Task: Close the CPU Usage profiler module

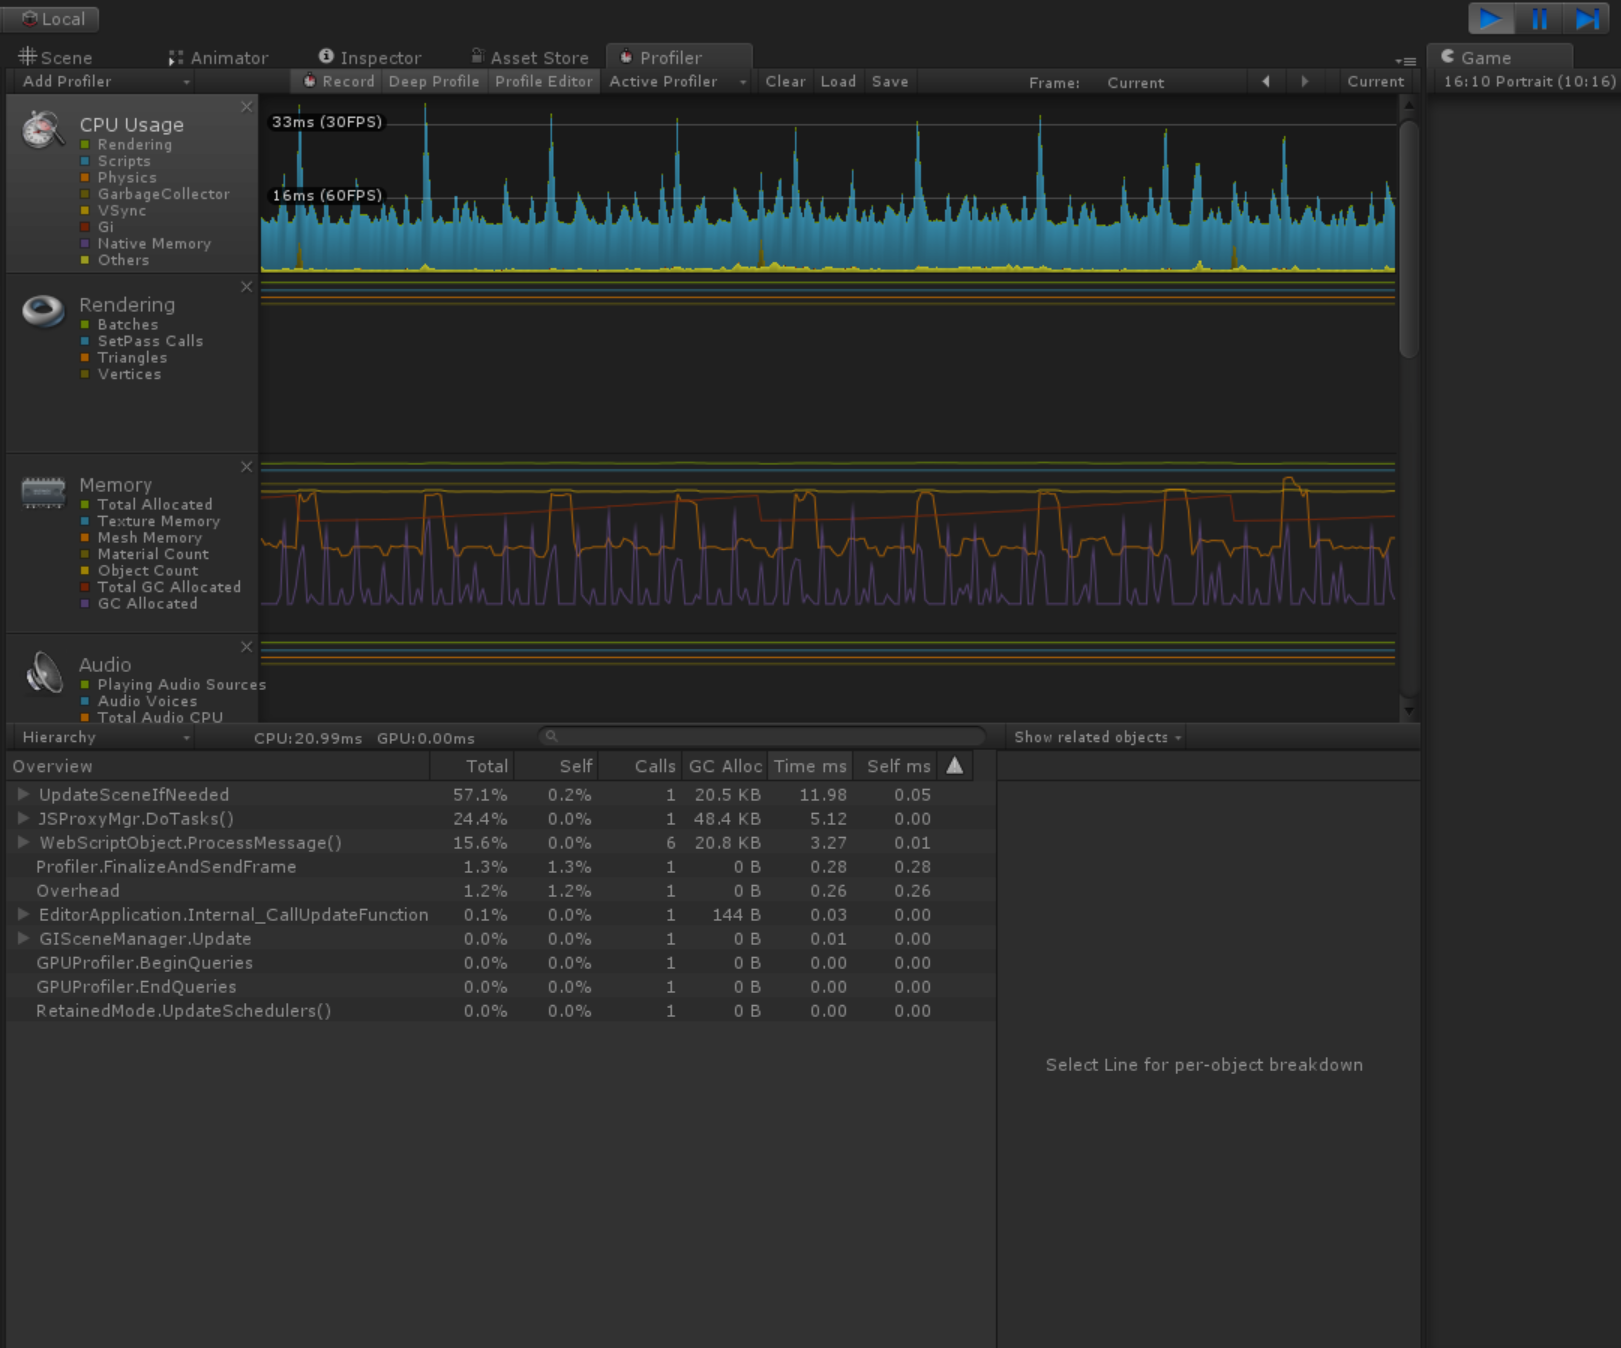Action: pos(246,107)
